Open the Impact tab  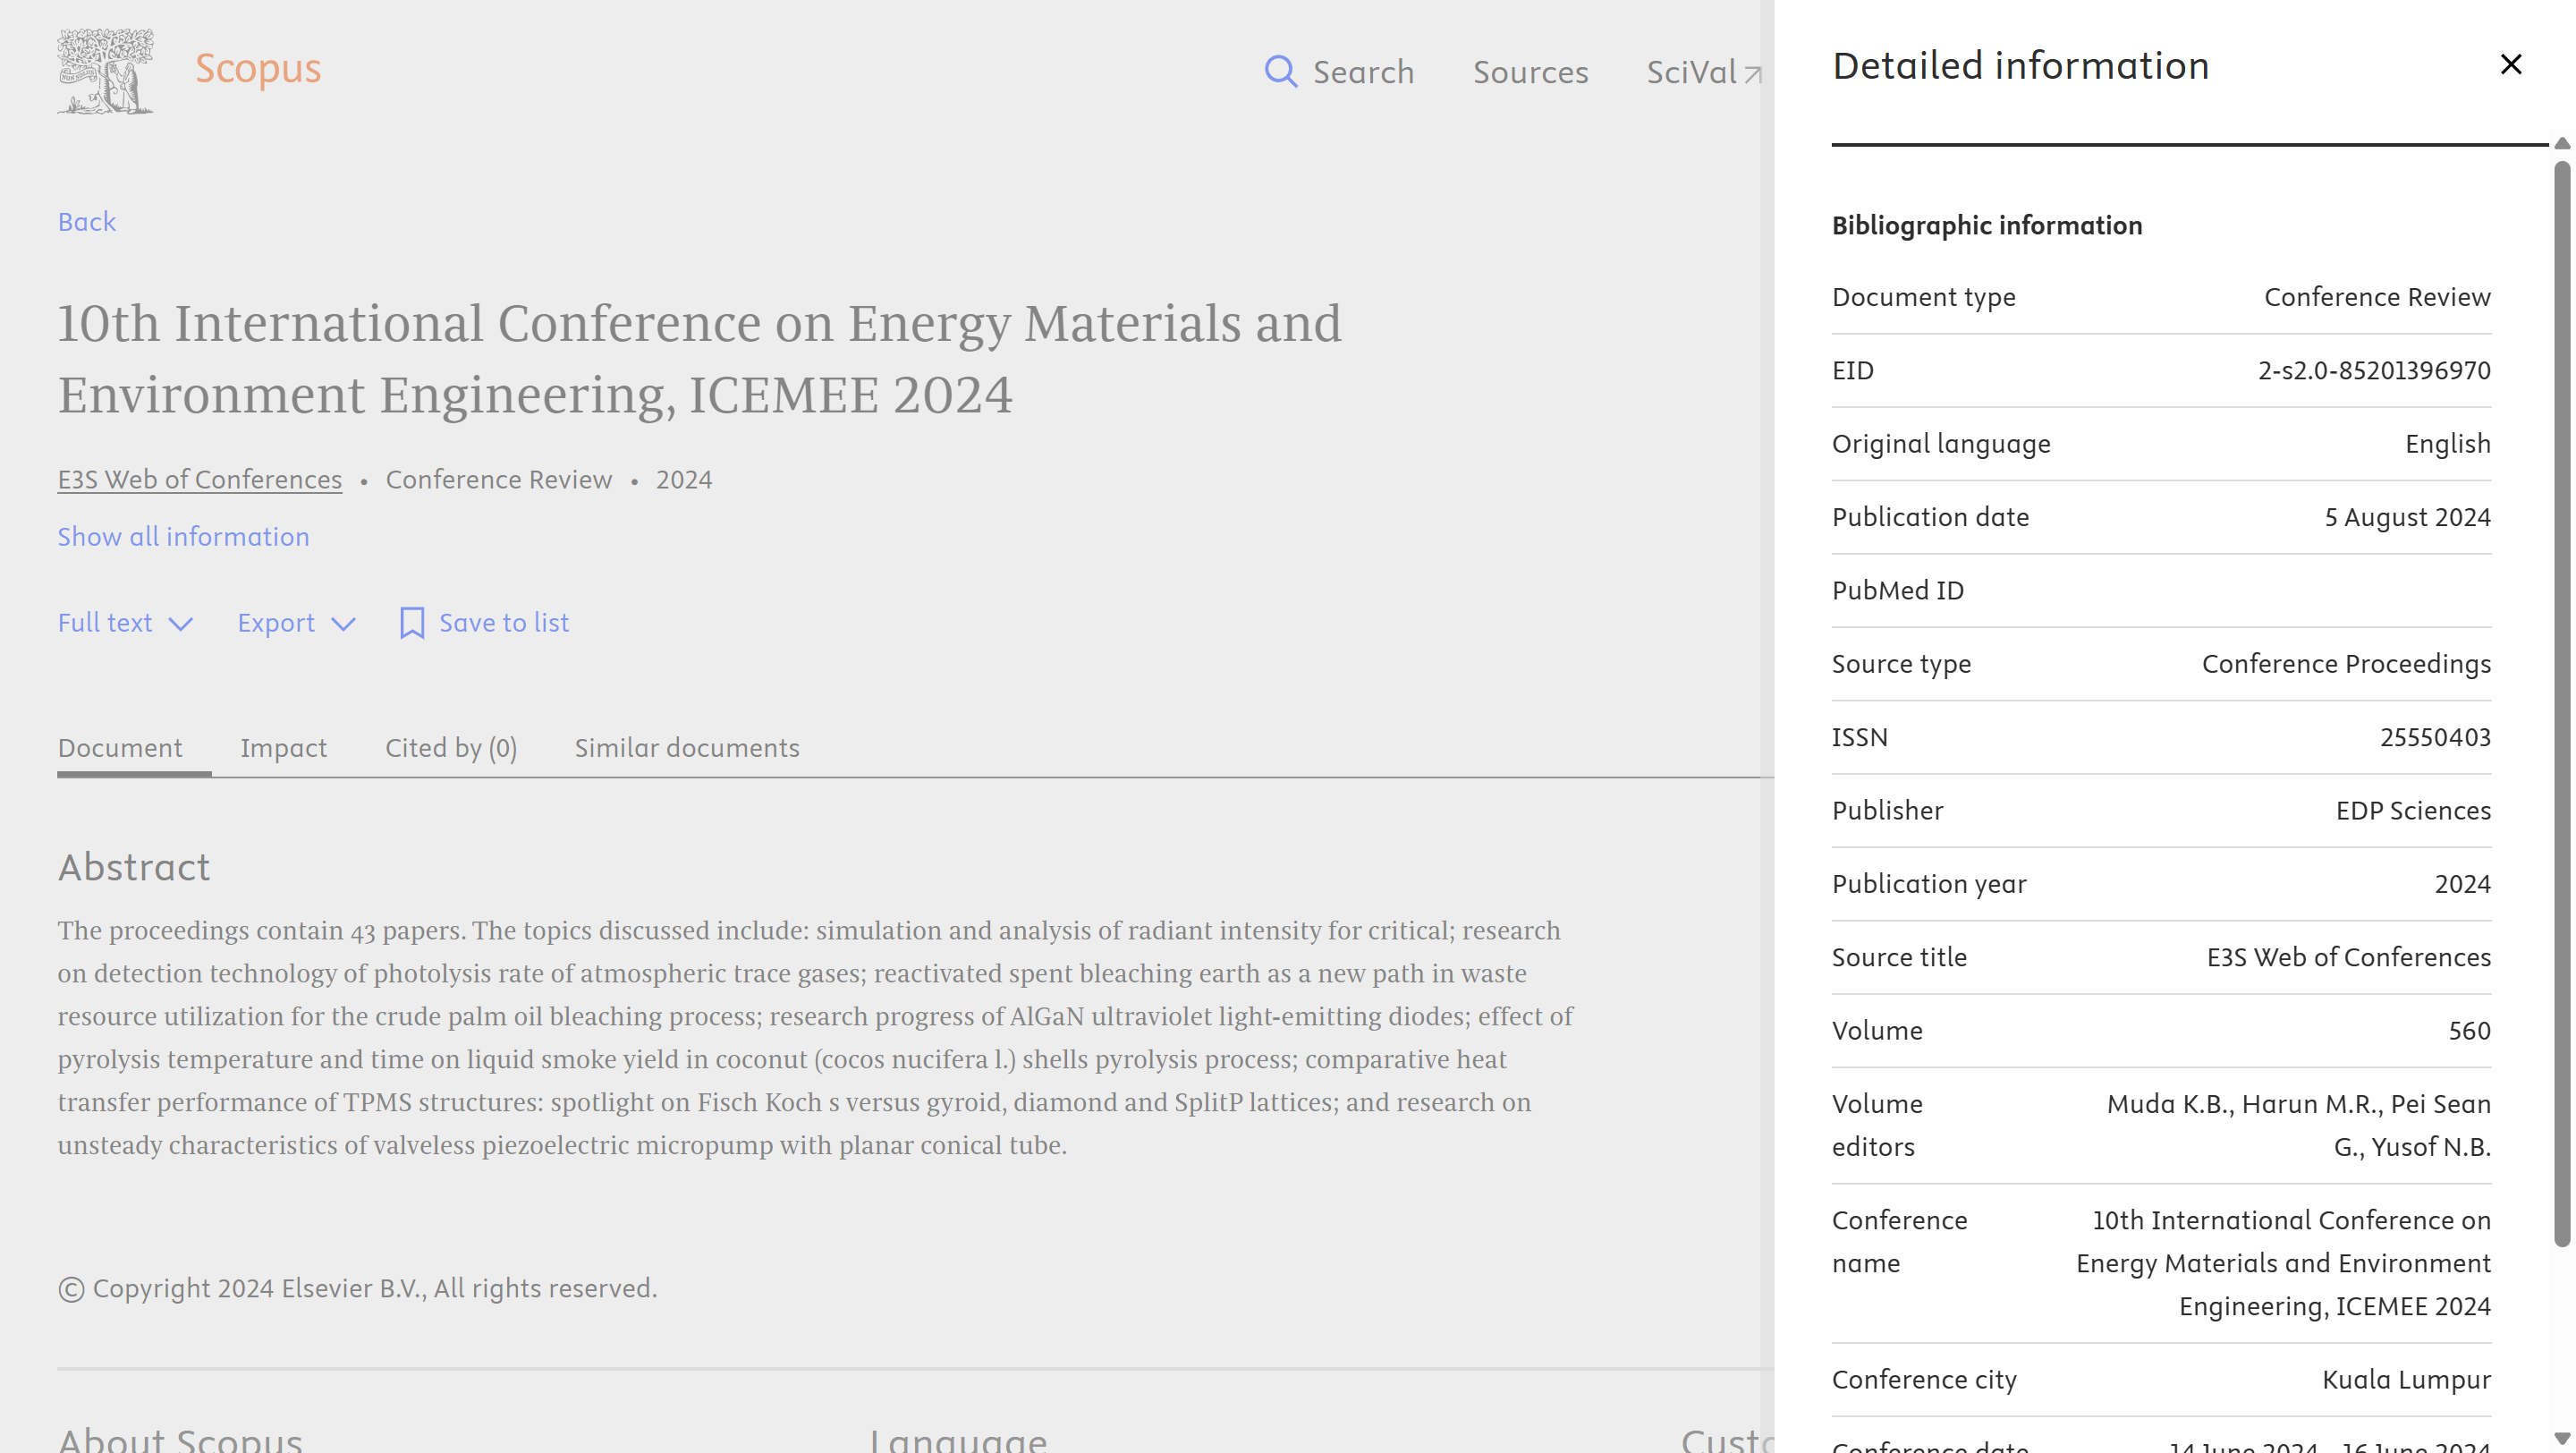[x=283, y=748]
